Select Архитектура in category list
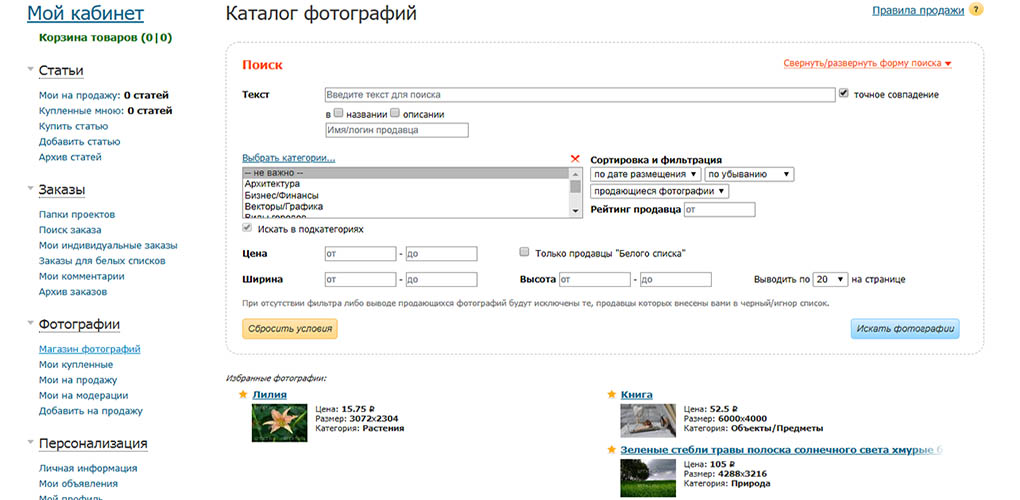Screen dimensions: 1020x500 point(273,184)
